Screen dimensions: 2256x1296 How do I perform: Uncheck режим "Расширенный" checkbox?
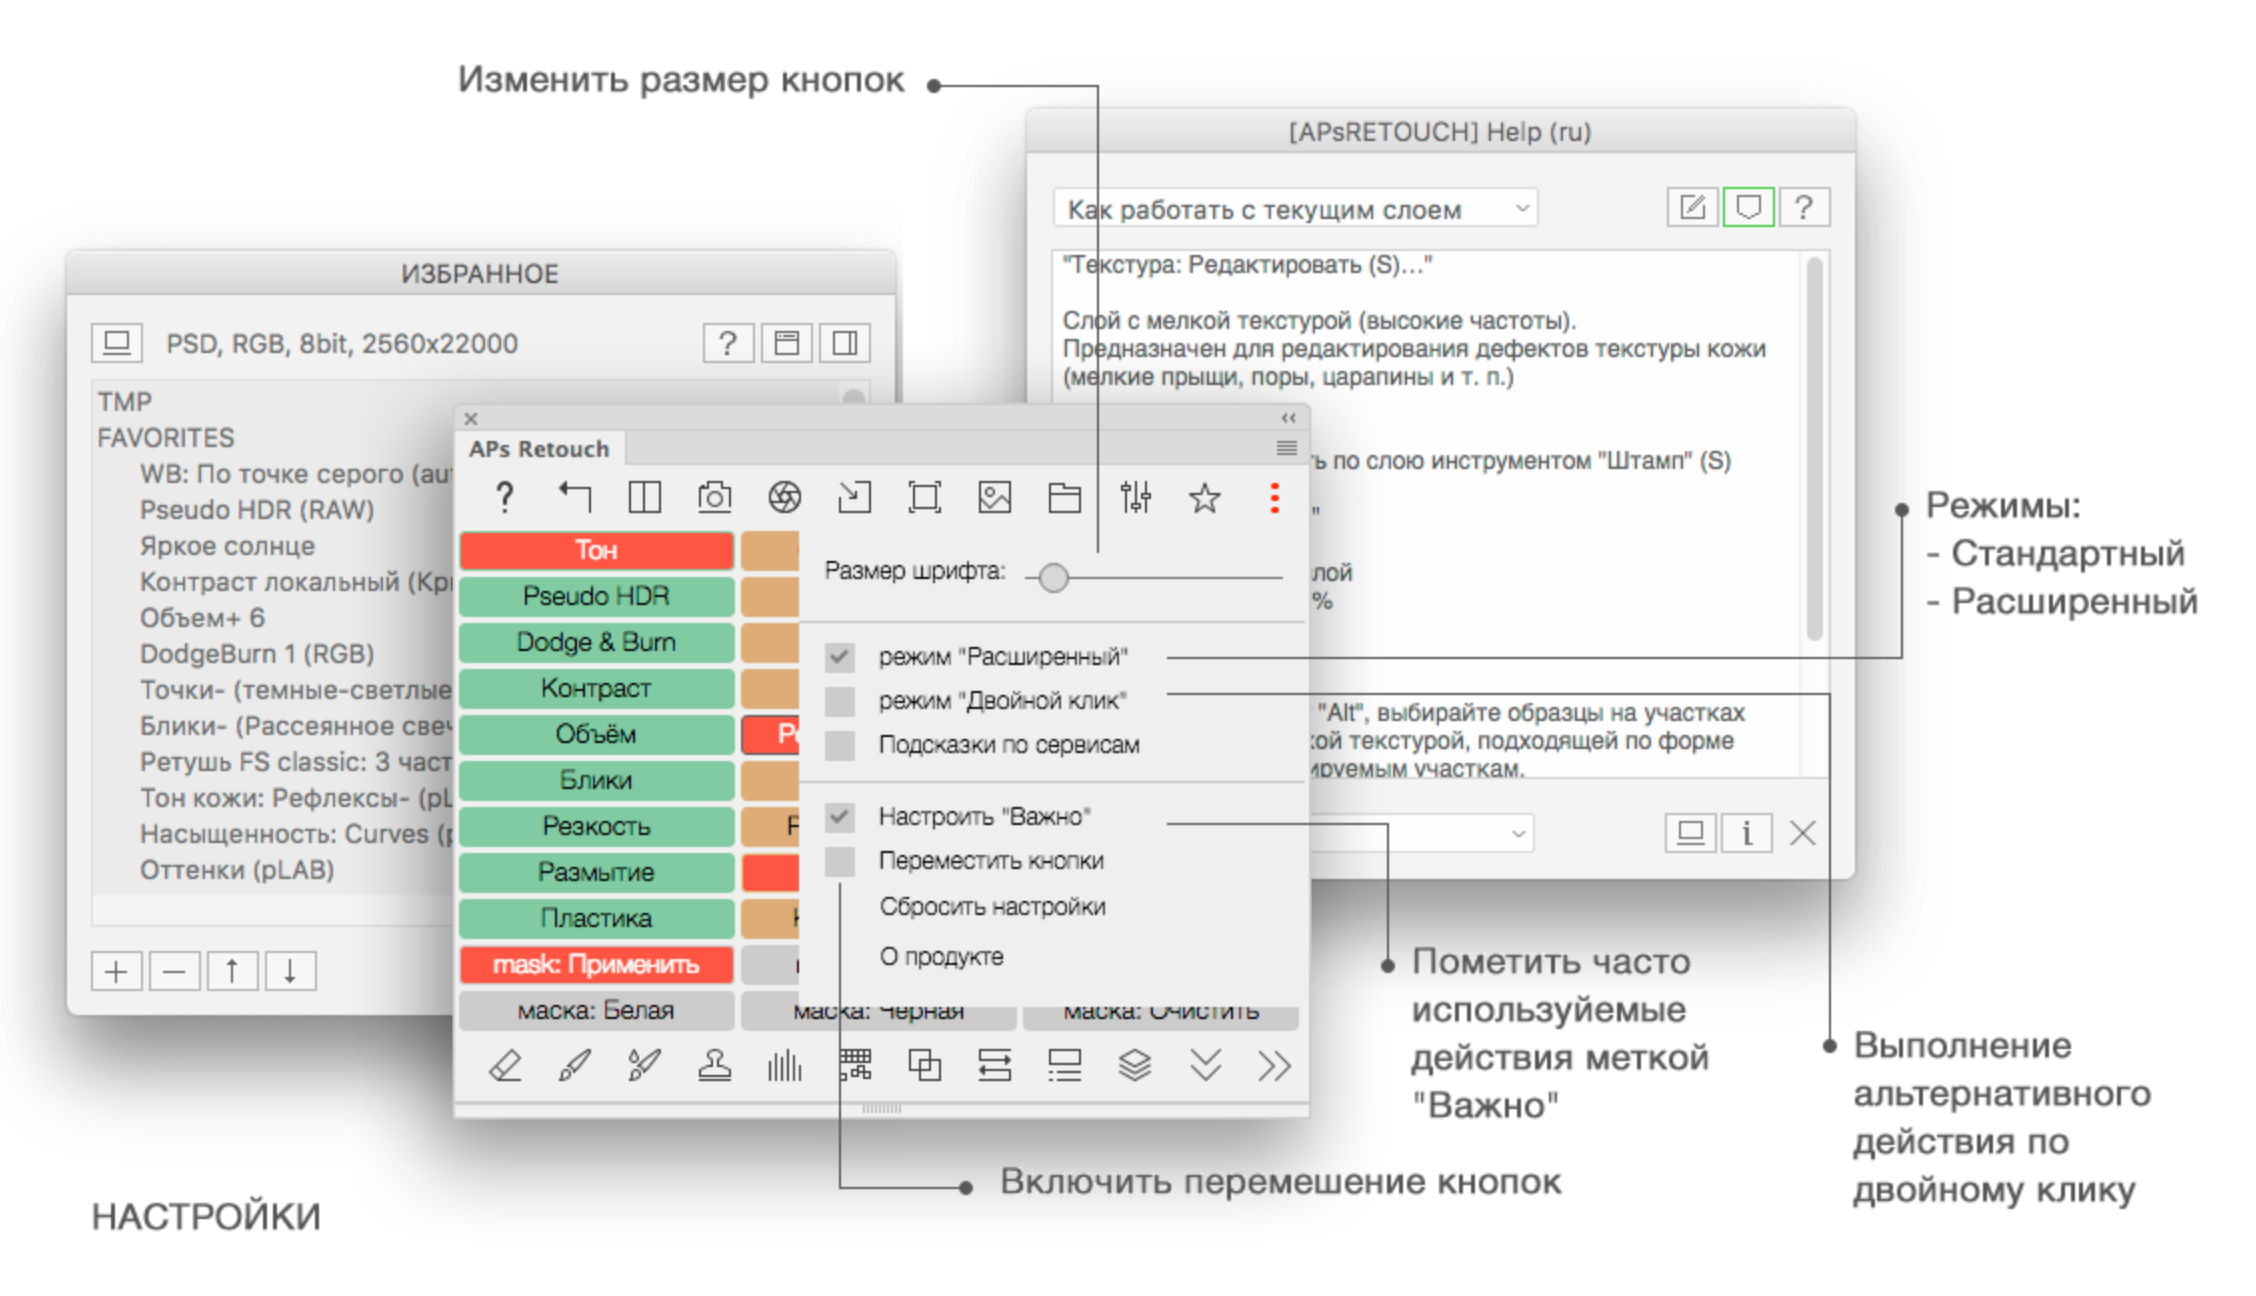pyautogui.click(x=840, y=657)
